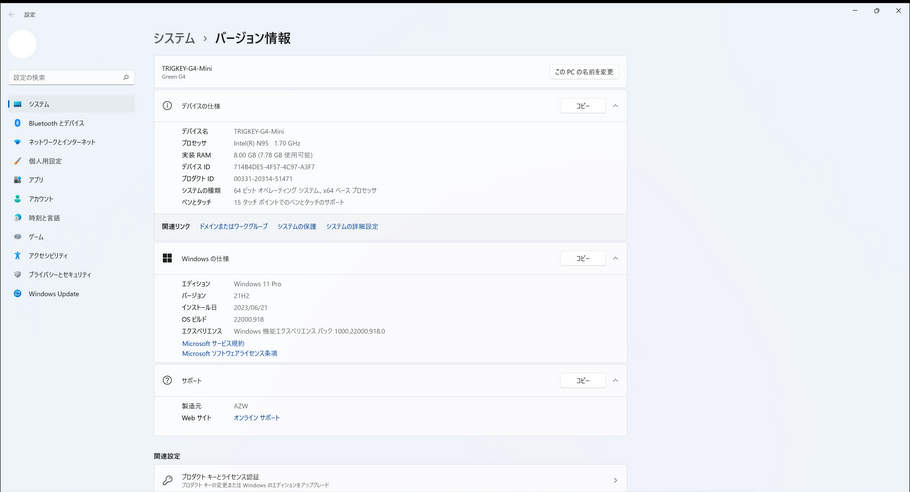Click この PC の名前を変更 button
Image resolution: width=910 pixels, height=492 pixels.
[585, 72]
